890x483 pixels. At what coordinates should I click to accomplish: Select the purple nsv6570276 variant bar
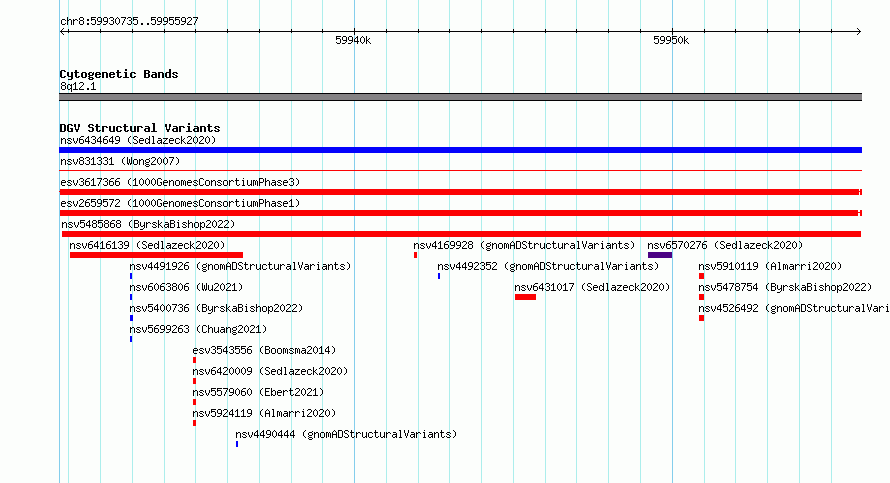[x=660, y=255]
